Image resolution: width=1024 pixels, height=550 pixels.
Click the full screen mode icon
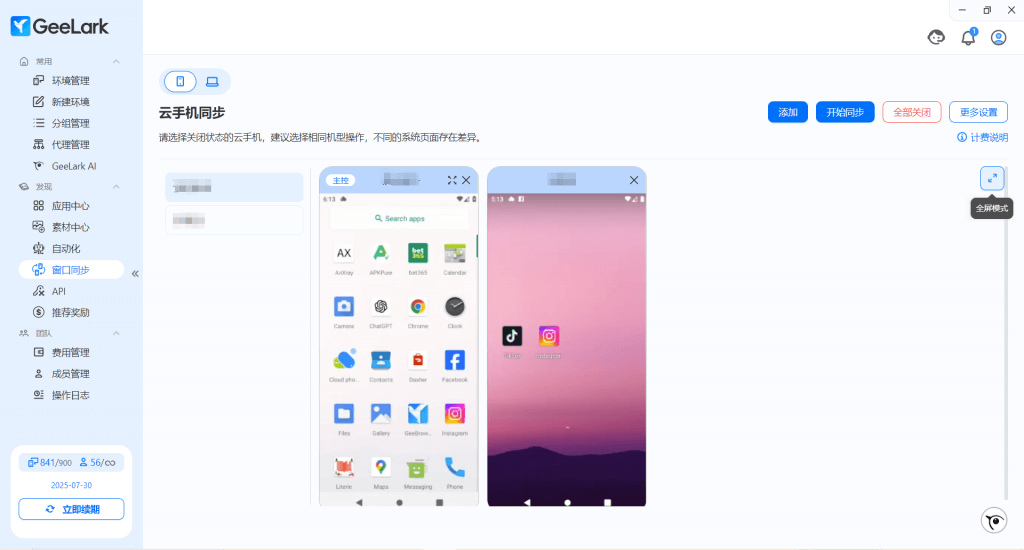point(991,178)
